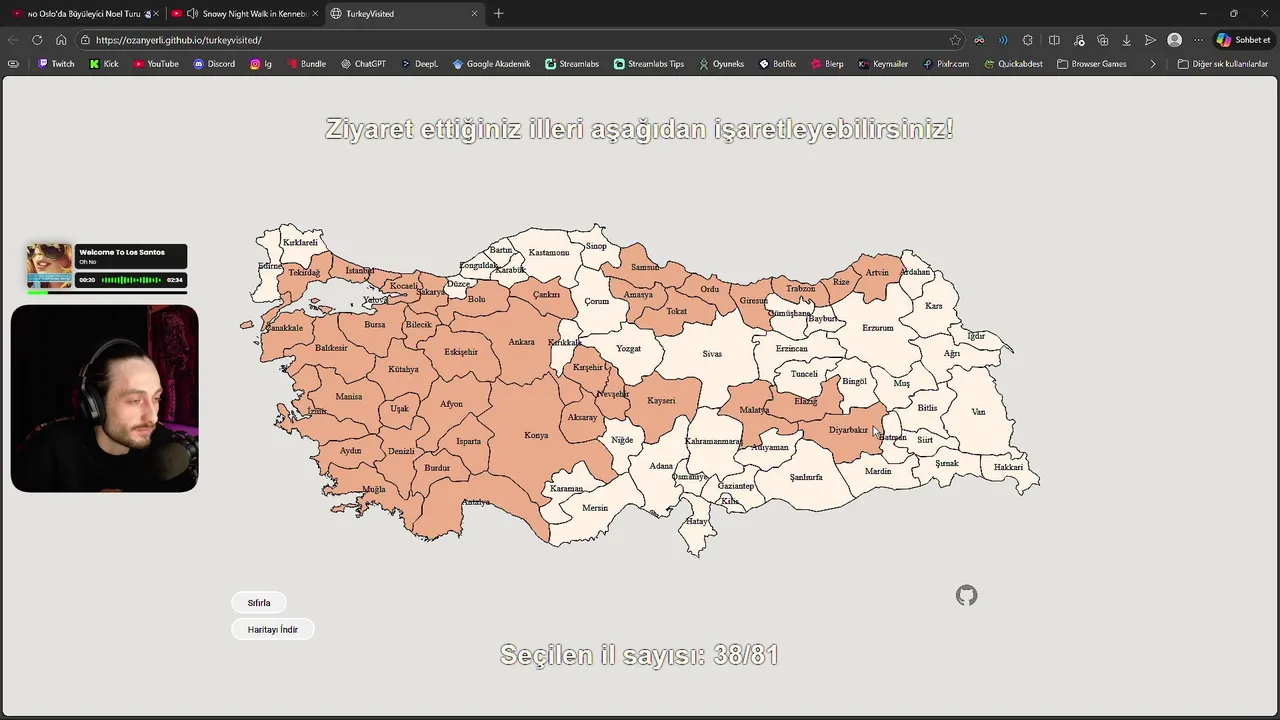Viewport: 1280px width, 720px height.
Task: Open the Keymailer bookmark
Action: (883, 64)
